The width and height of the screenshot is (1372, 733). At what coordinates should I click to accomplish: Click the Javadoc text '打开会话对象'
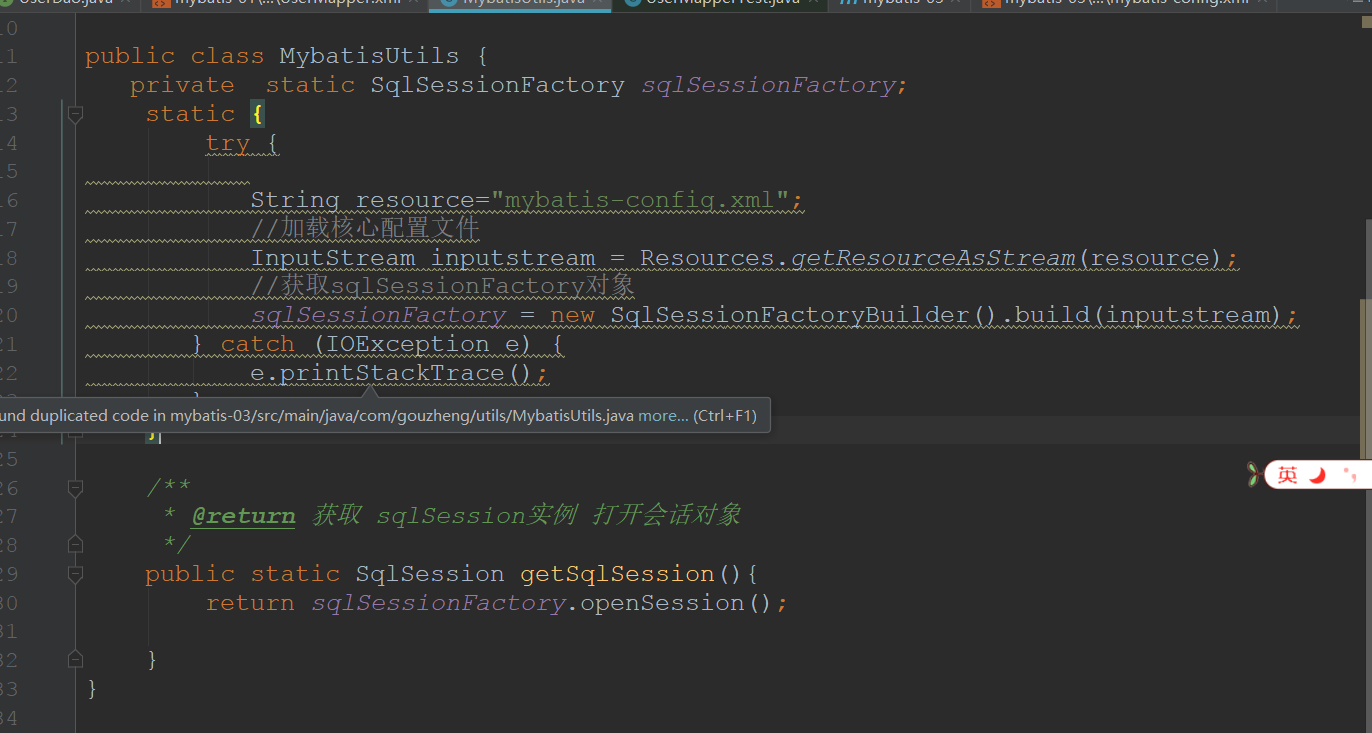pyautogui.click(x=666, y=516)
